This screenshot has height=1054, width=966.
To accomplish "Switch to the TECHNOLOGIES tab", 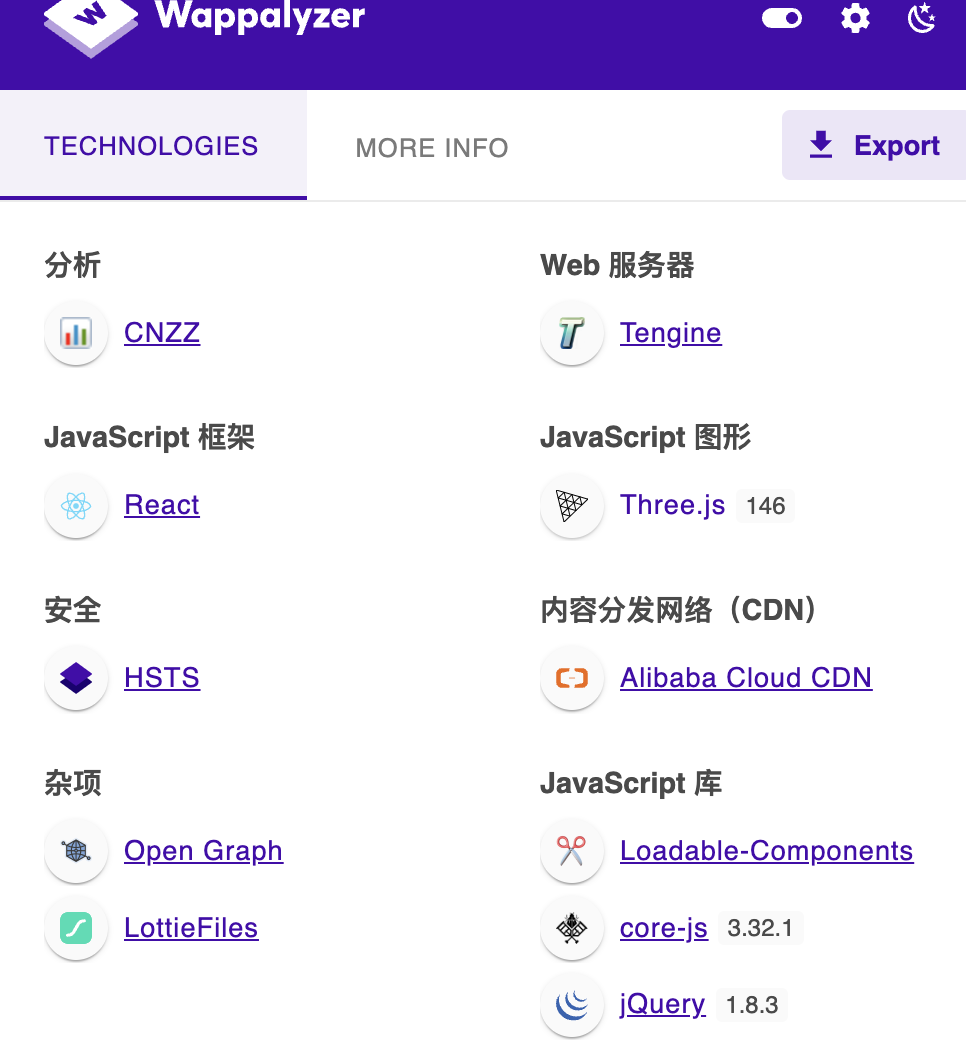I will [151, 146].
